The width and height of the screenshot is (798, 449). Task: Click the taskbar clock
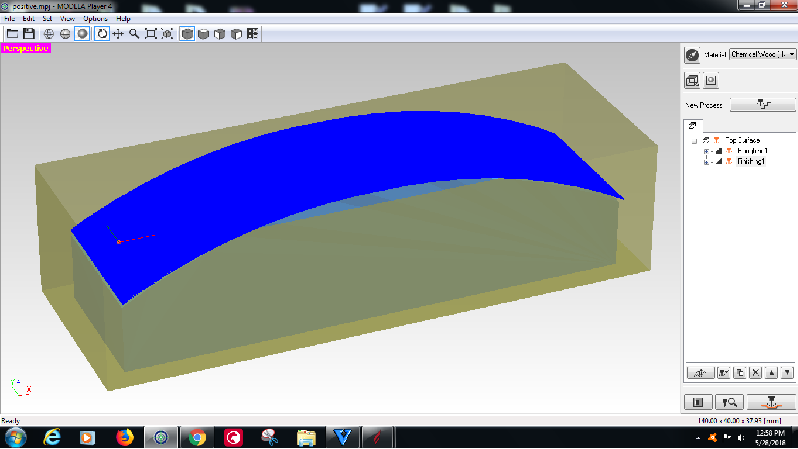(x=770, y=438)
